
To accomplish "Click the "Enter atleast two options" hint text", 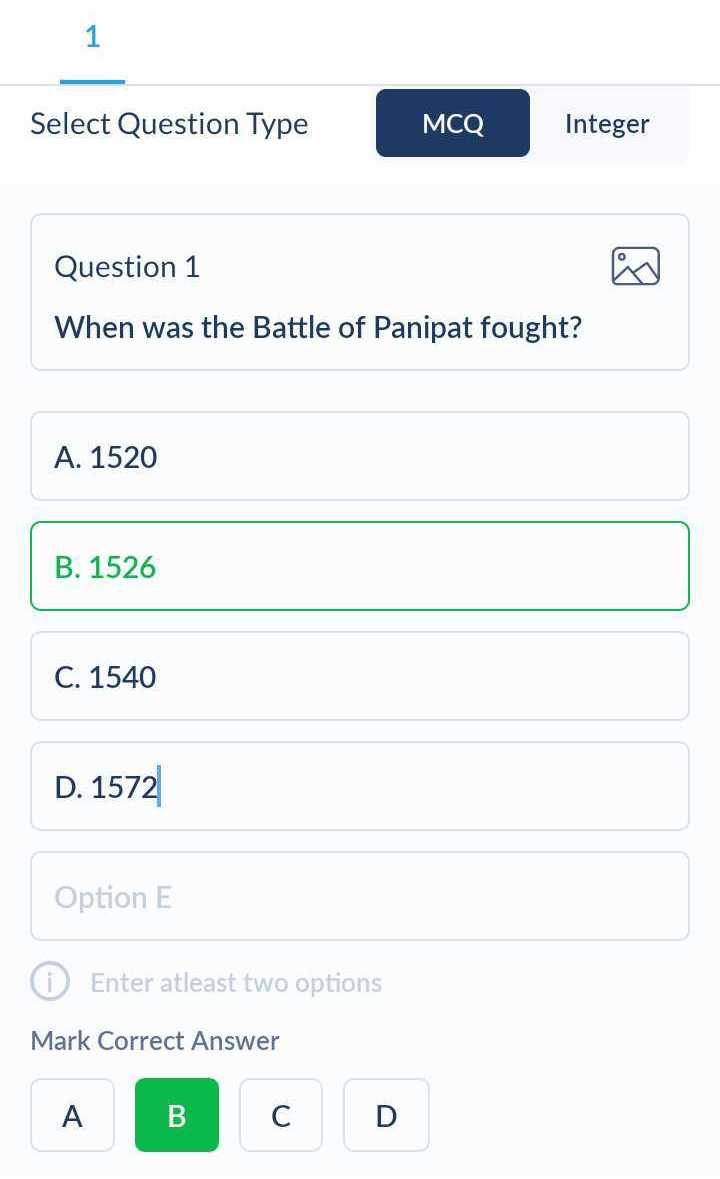I will [x=236, y=983].
